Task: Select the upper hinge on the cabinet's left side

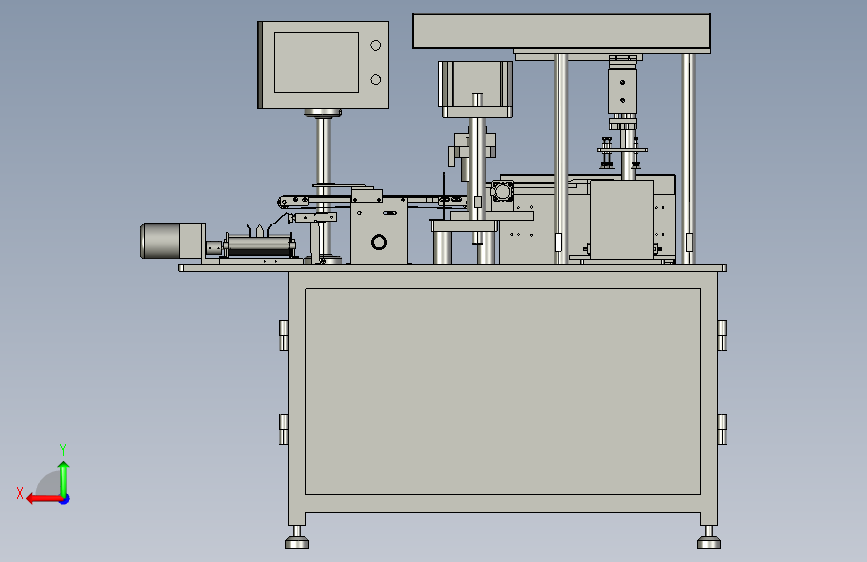Action: click(284, 335)
